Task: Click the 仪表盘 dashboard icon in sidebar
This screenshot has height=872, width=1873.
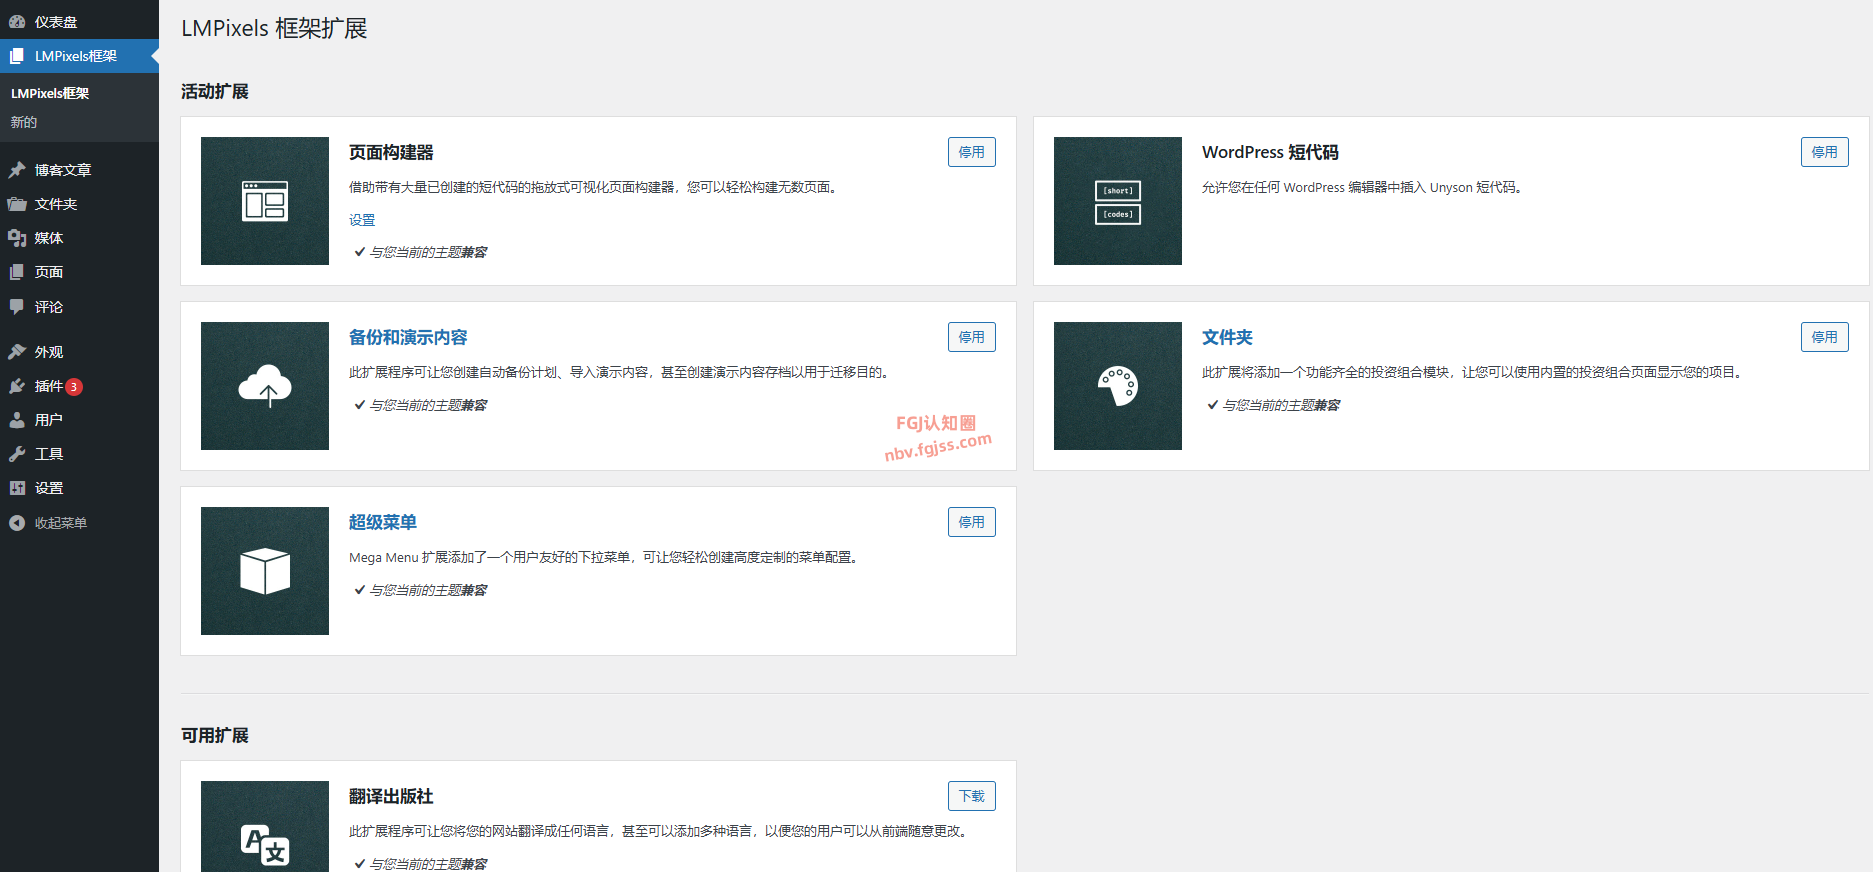Action: pos(17,21)
